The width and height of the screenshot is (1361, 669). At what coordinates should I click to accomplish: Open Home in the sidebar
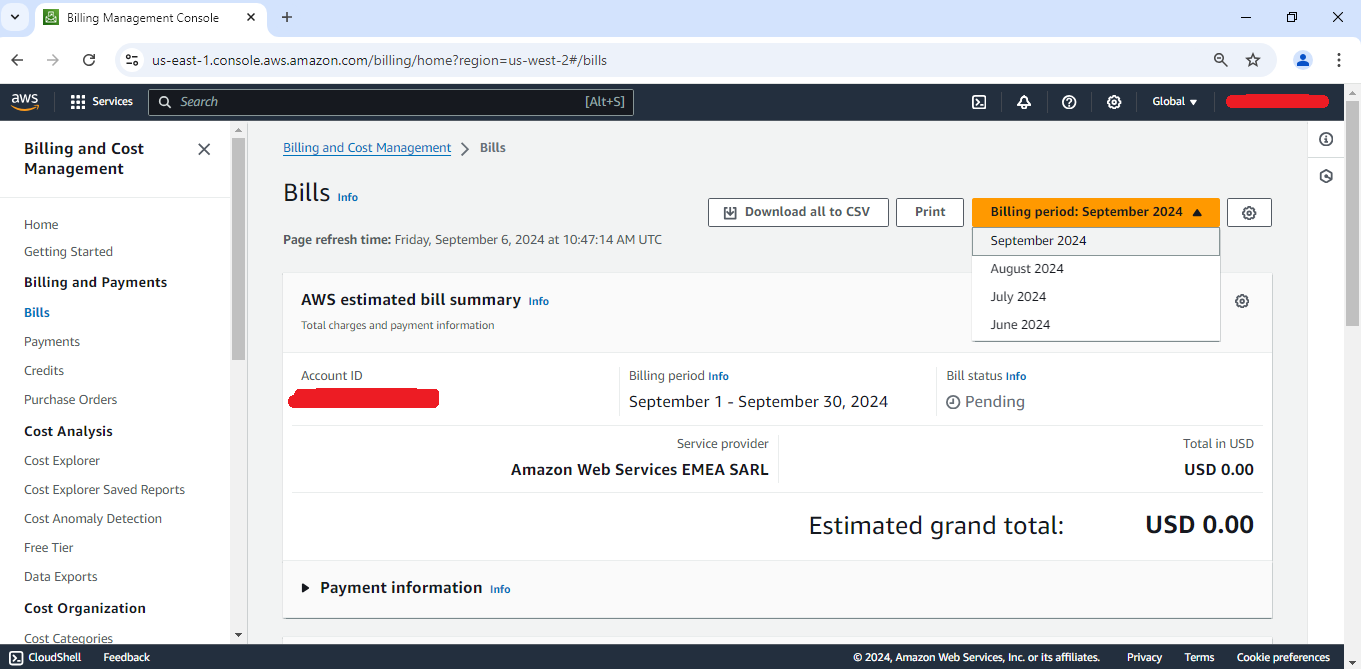point(41,225)
